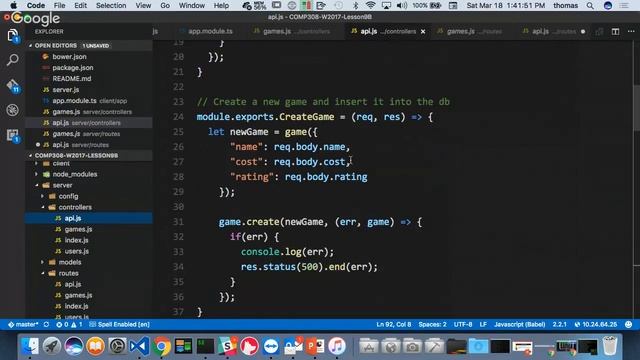Click the Split Editor icon
This screenshot has width=640, height=360.
click(615, 31)
